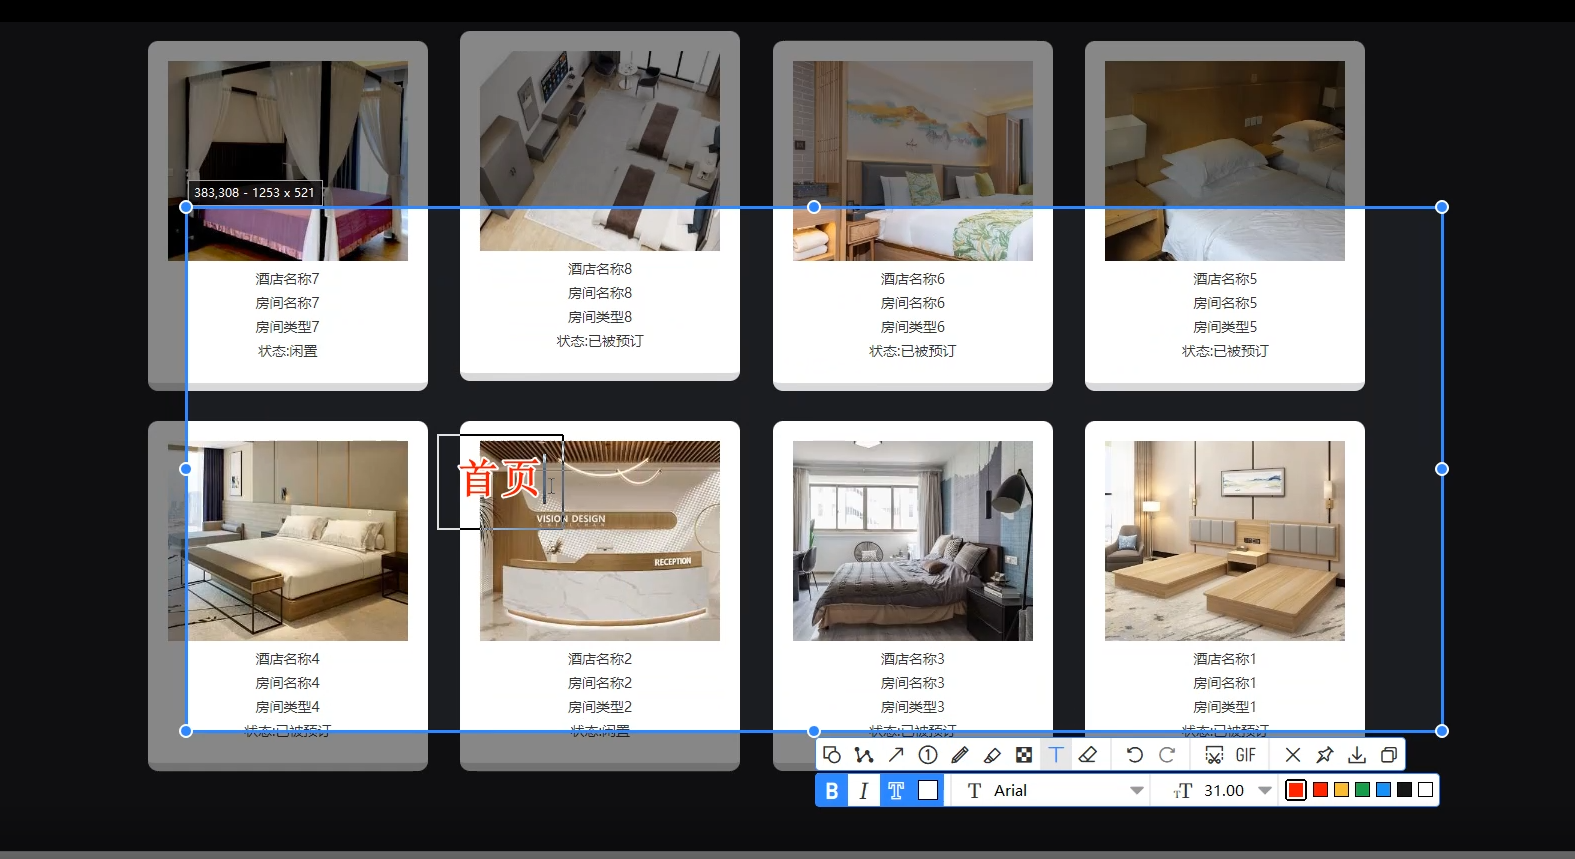This screenshot has height=859, width=1575.
Task: Click the 酒店名称2 reception photo
Action: pyautogui.click(x=600, y=541)
